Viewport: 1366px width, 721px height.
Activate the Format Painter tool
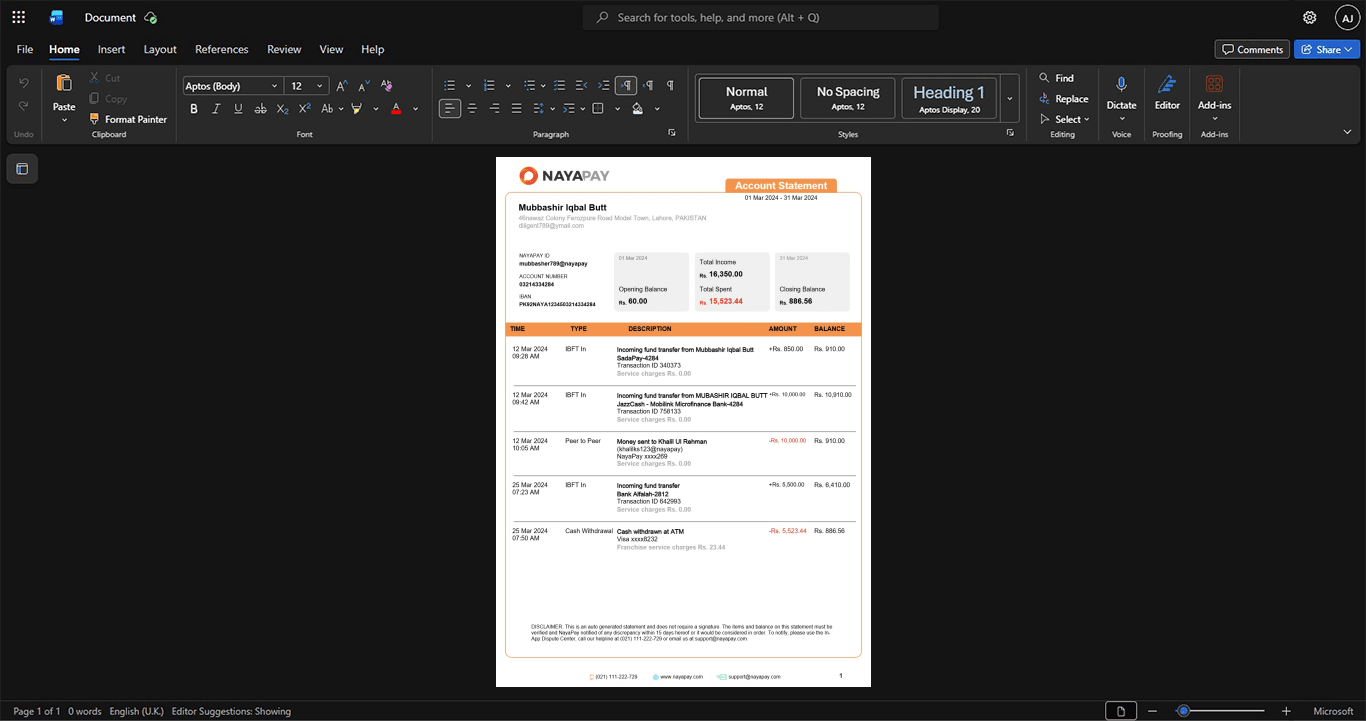128,119
